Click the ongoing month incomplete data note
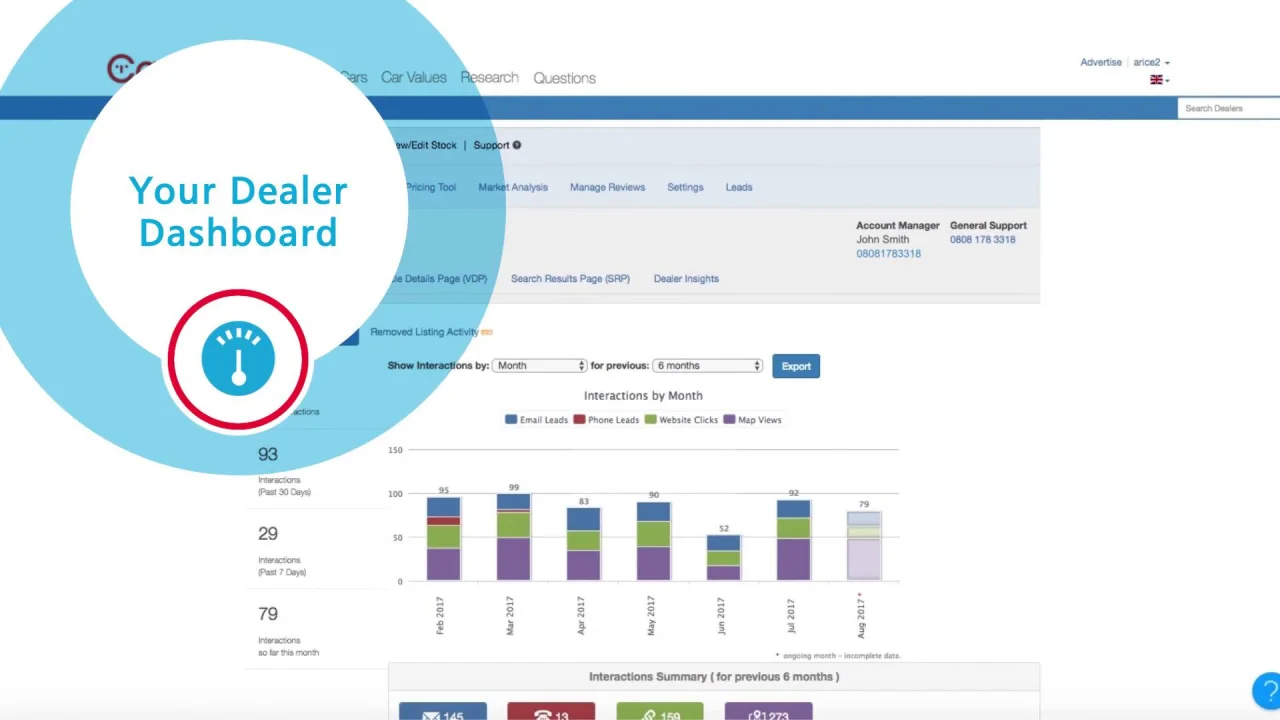Screen dimensions: 1280x720 coord(838,656)
